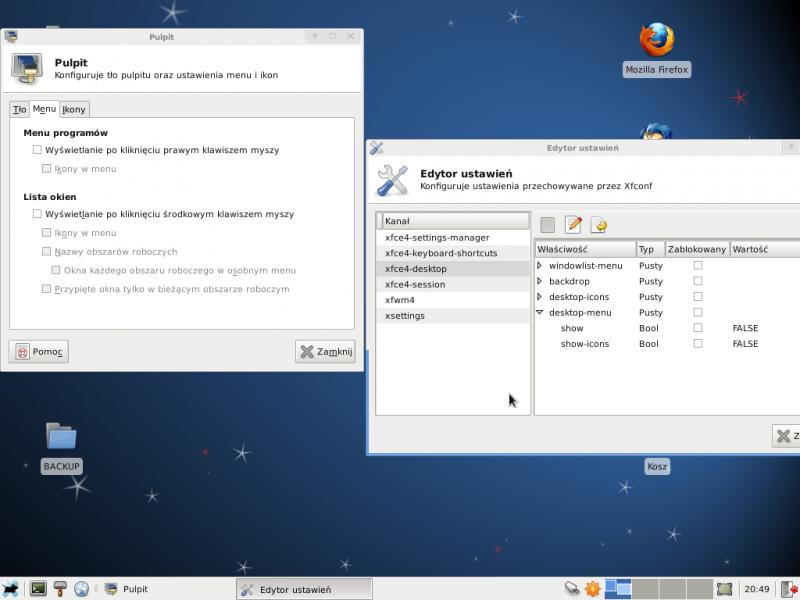
Task: Click the edit property pencil icon
Action: 573,225
